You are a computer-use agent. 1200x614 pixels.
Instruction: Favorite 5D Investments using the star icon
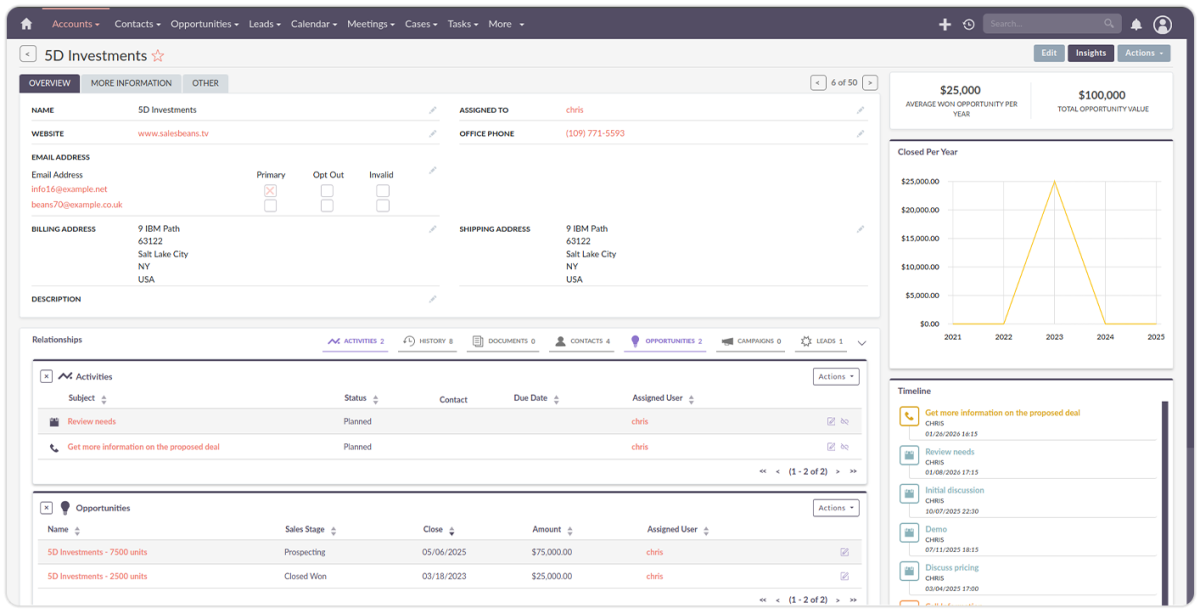click(x=158, y=56)
